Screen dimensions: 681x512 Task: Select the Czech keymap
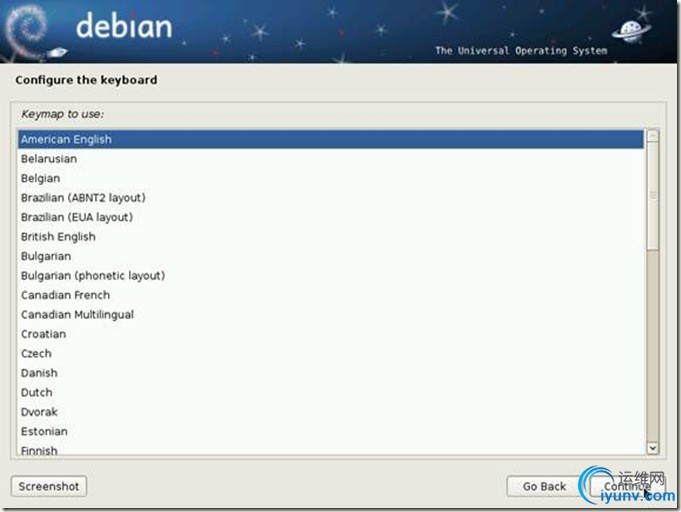(x=331, y=353)
